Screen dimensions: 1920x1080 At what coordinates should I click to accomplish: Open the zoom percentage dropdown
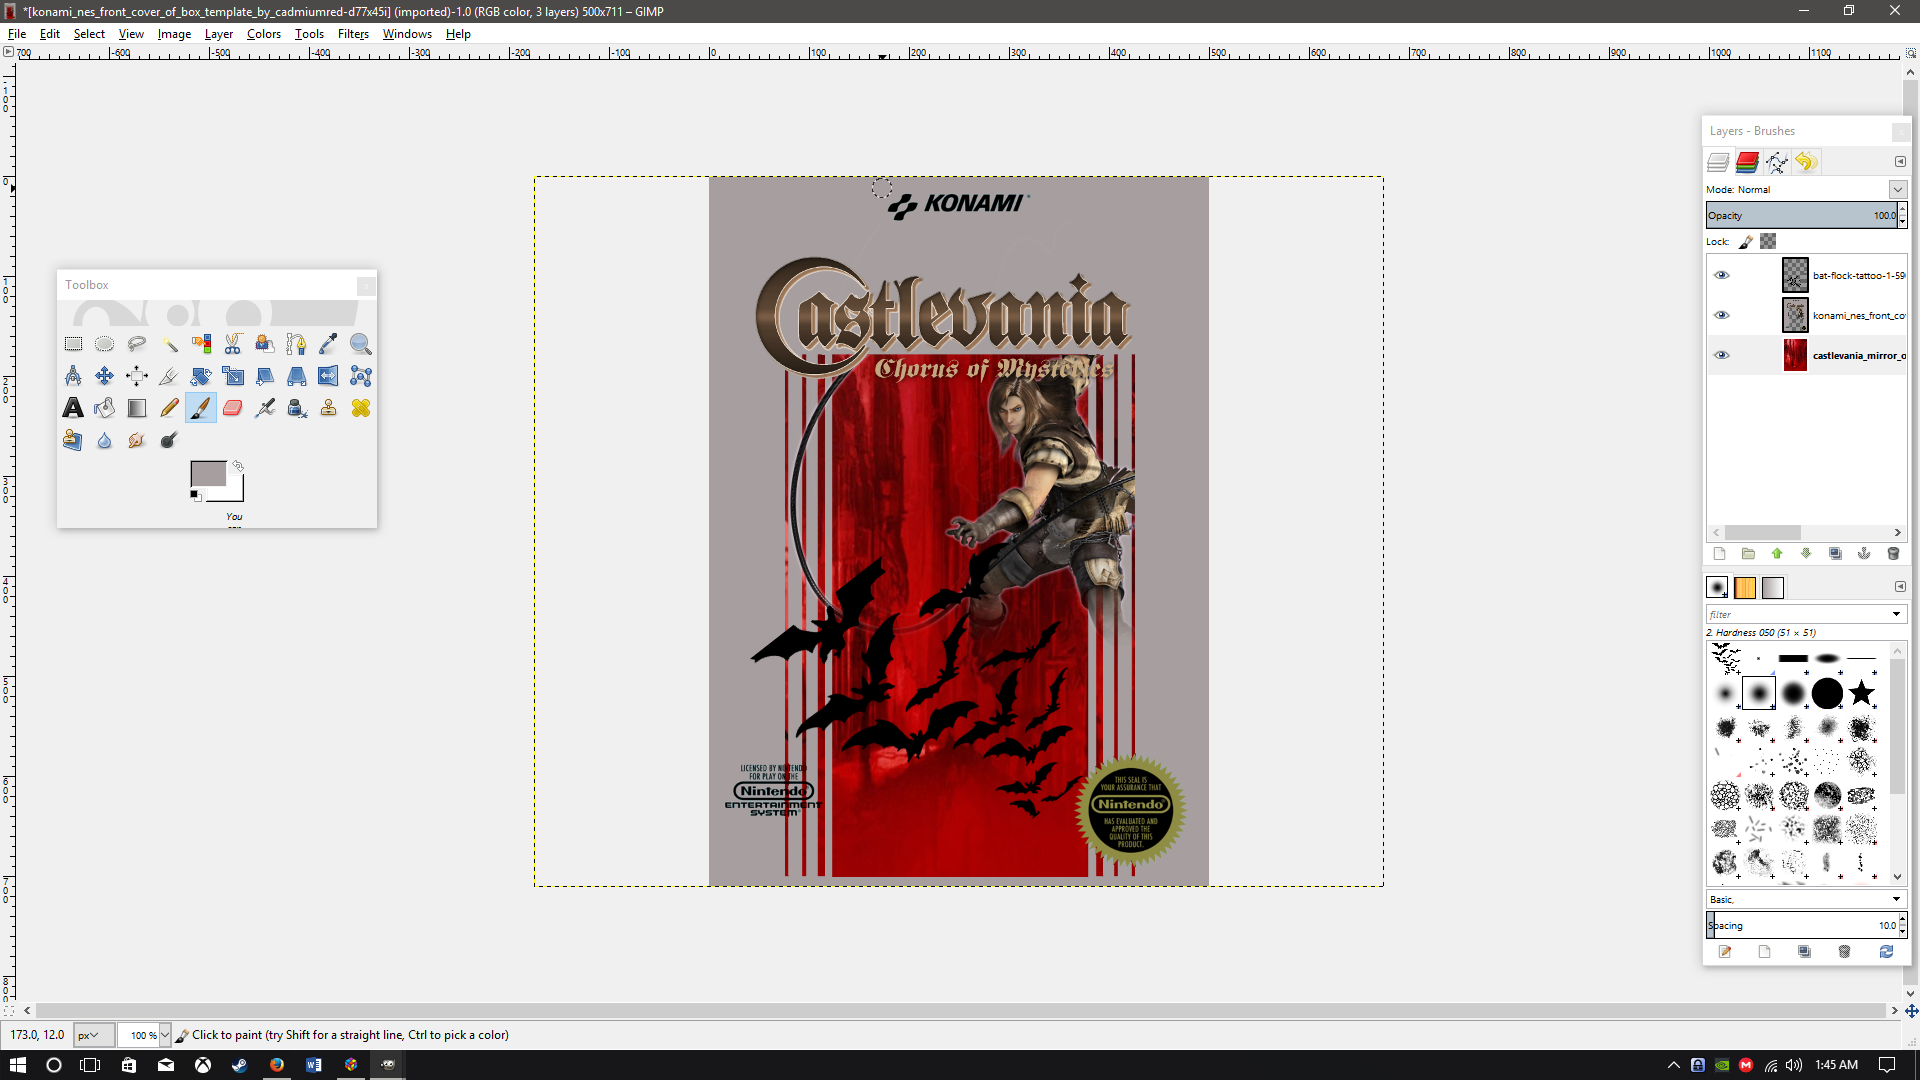click(165, 1035)
